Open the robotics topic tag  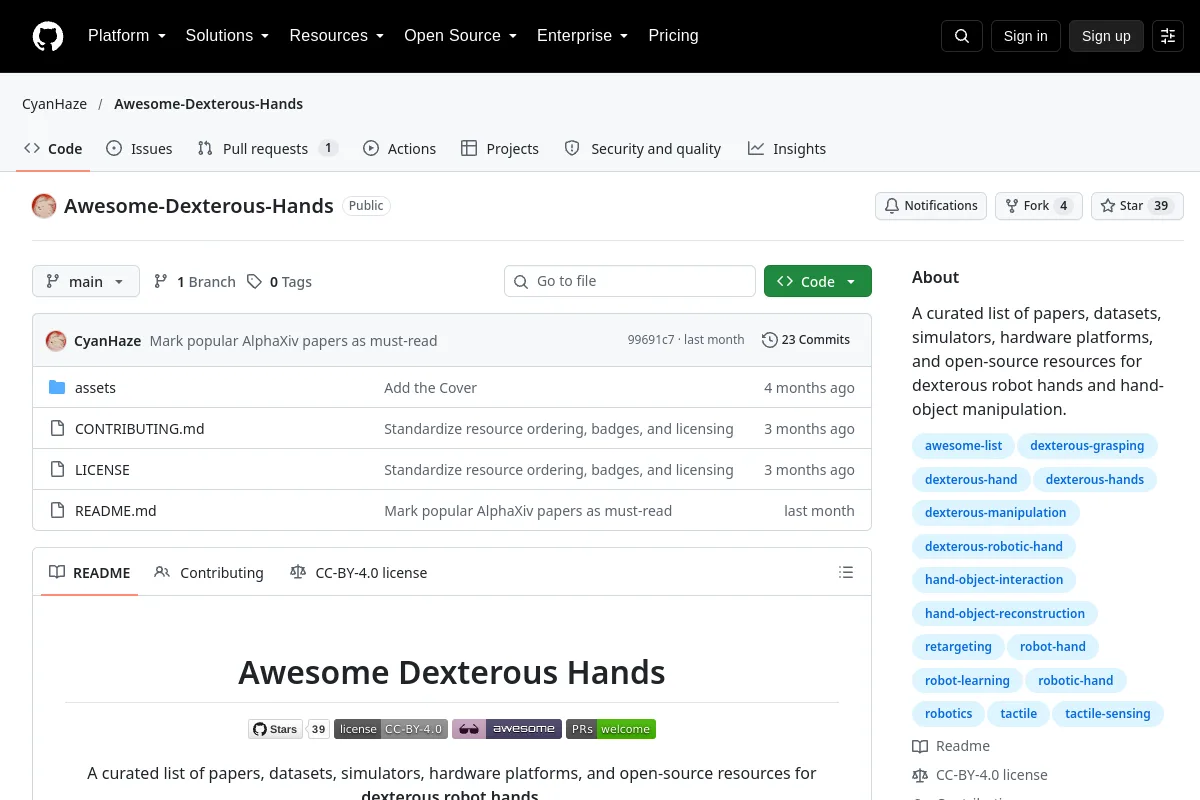click(x=949, y=714)
